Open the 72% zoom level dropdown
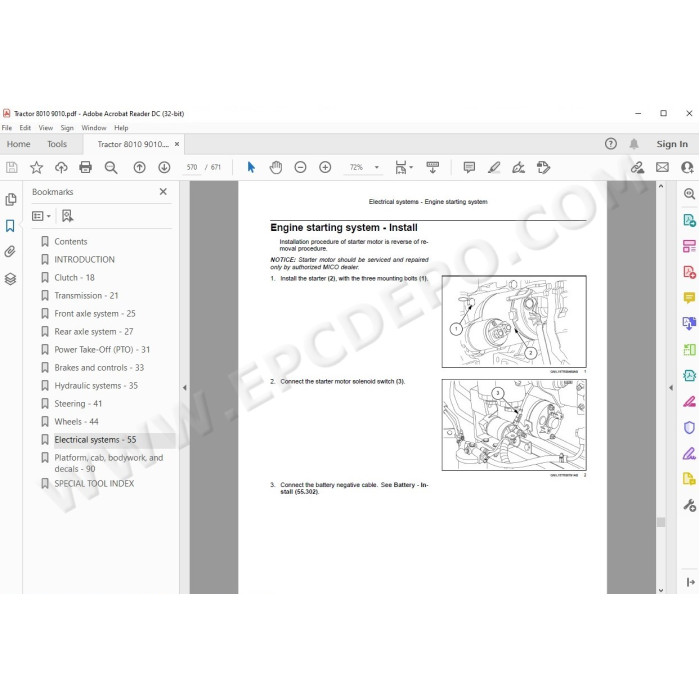The height and width of the screenshot is (700, 700). (x=376, y=167)
